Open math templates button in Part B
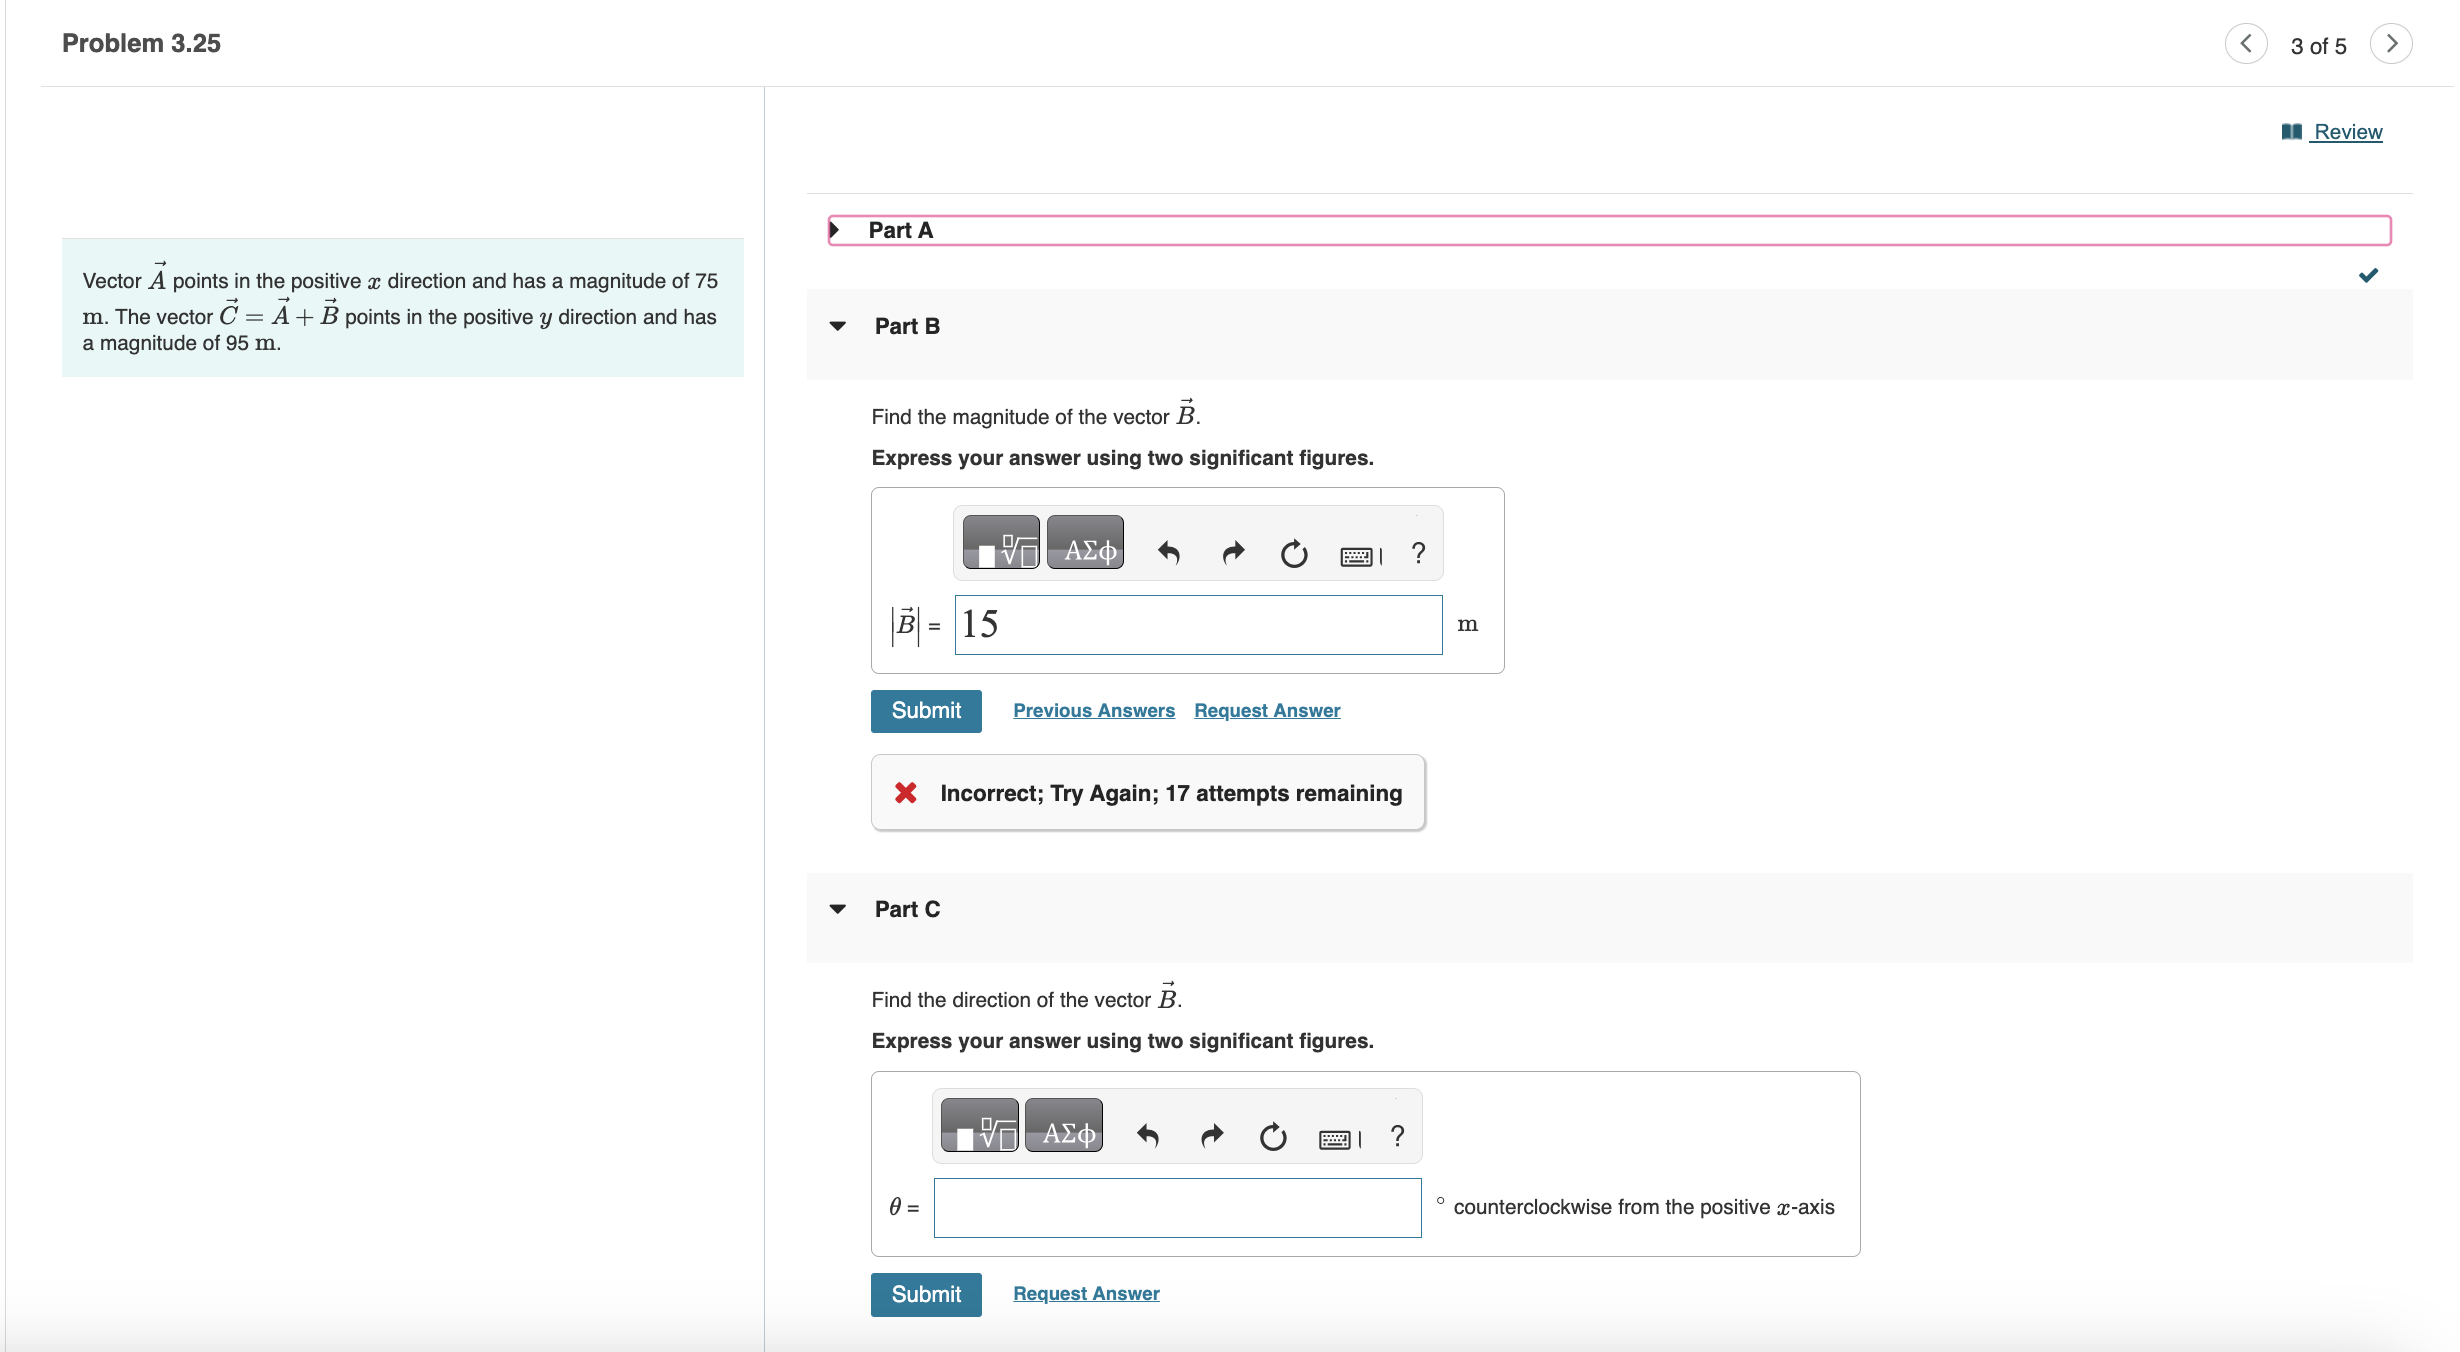The image size is (2460, 1352). coord(1001,543)
